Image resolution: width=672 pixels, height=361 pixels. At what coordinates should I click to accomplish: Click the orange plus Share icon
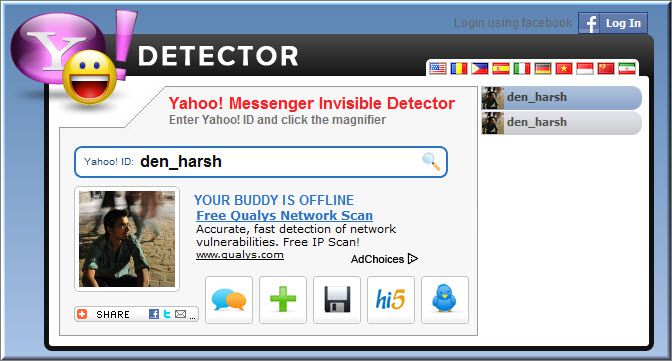pos(82,314)
